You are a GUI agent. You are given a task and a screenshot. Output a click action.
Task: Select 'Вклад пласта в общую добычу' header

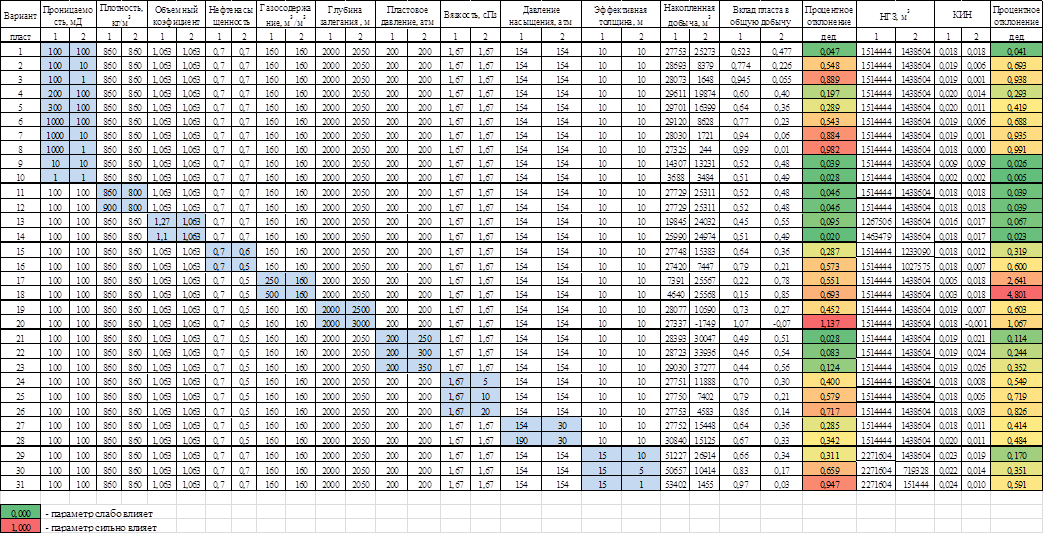click(x=760, y=15)
